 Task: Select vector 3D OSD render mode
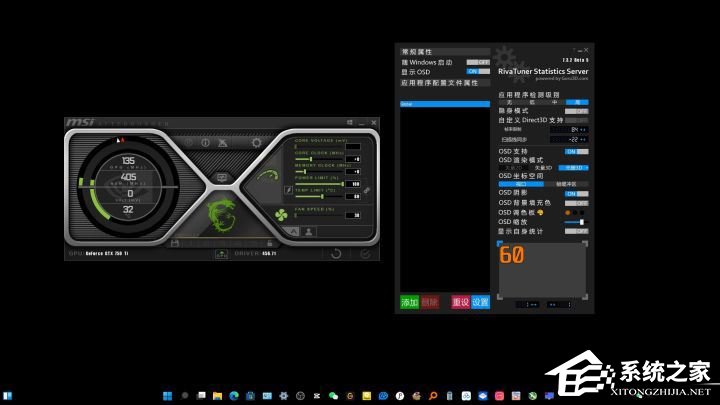point(543,168)
